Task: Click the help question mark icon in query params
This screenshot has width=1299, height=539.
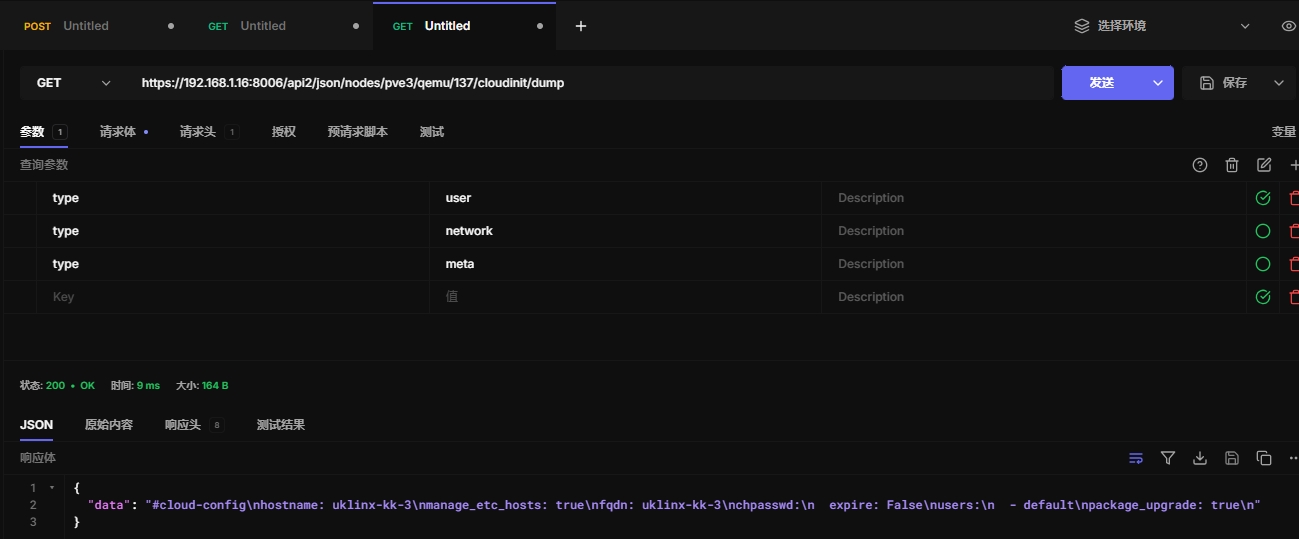Action: tap(1200, 165)
